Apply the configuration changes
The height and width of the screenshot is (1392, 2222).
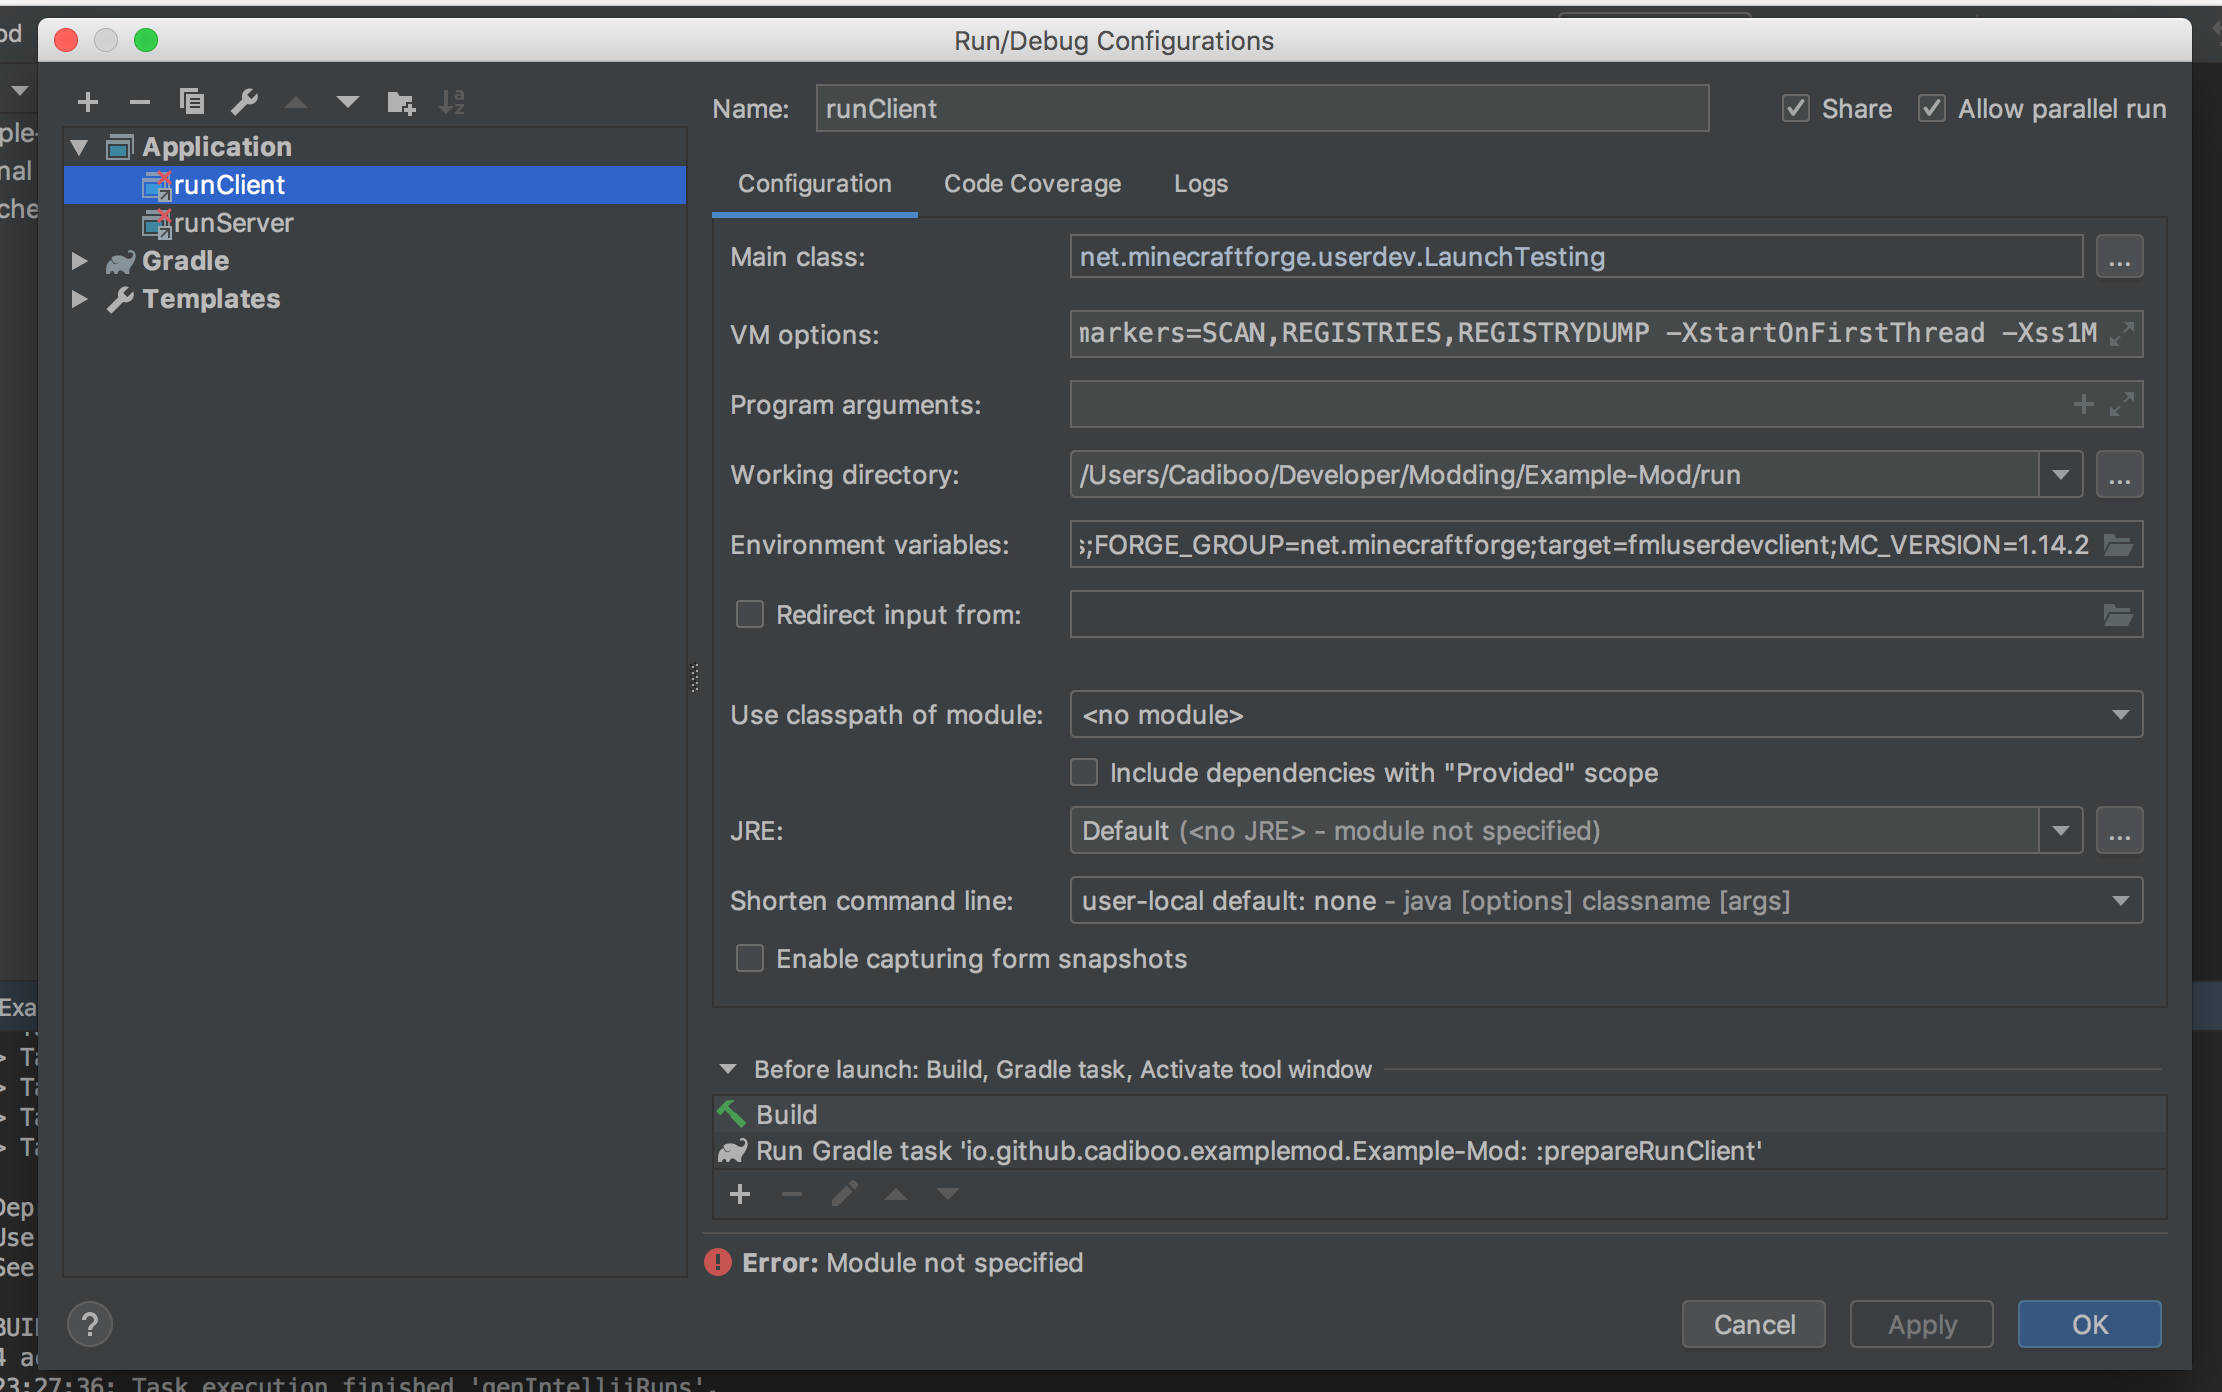click(x=1920, y=1323)
